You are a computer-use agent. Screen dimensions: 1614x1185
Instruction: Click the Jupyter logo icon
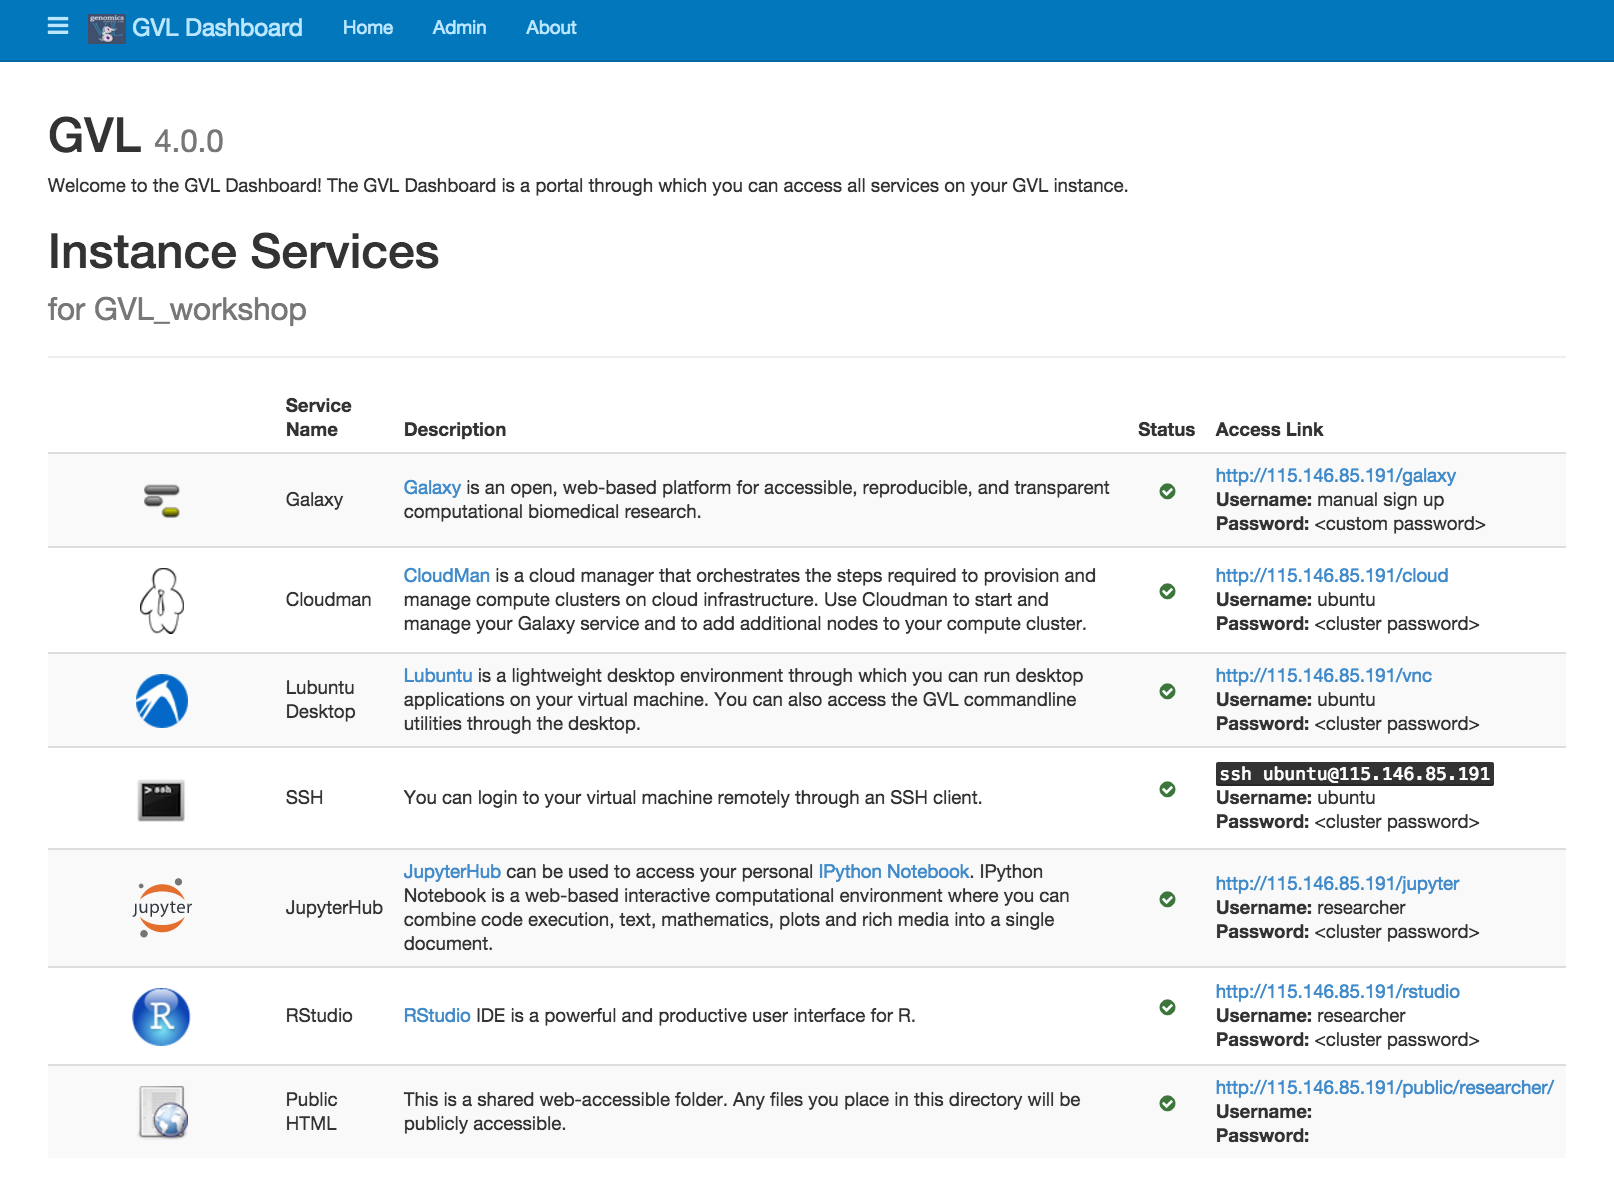pos(162,908)
